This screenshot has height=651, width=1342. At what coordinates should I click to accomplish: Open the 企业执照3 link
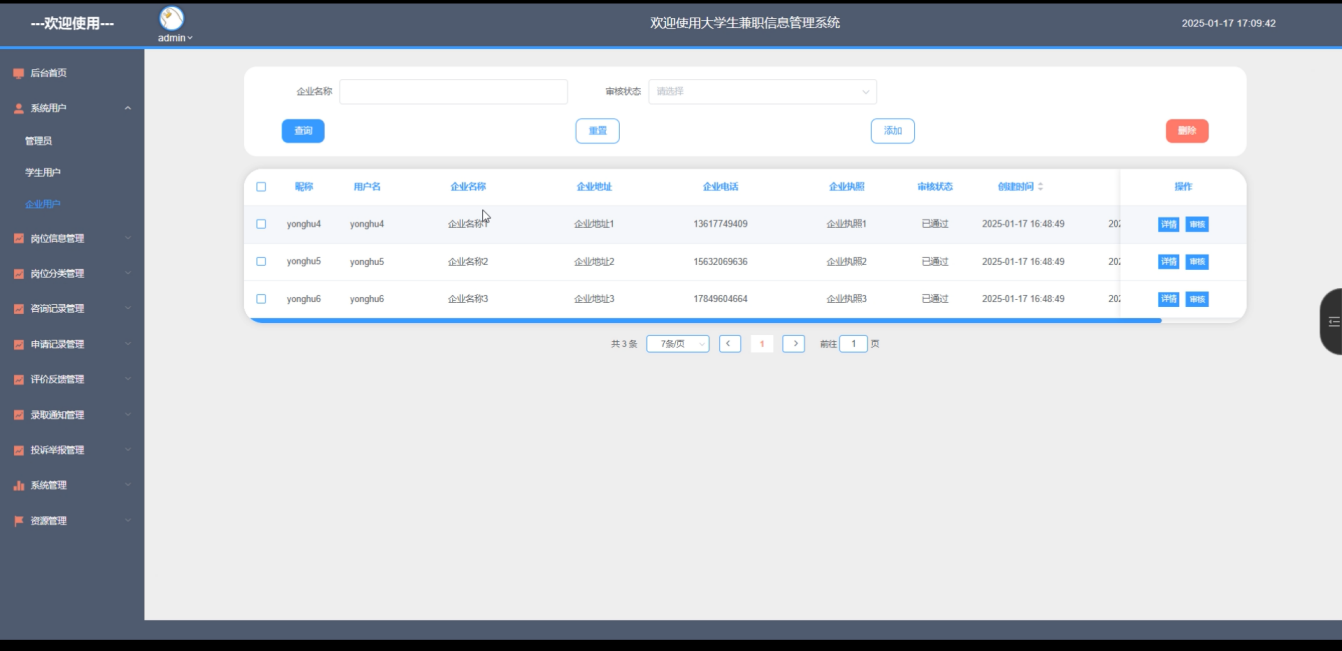coord(847,299)
